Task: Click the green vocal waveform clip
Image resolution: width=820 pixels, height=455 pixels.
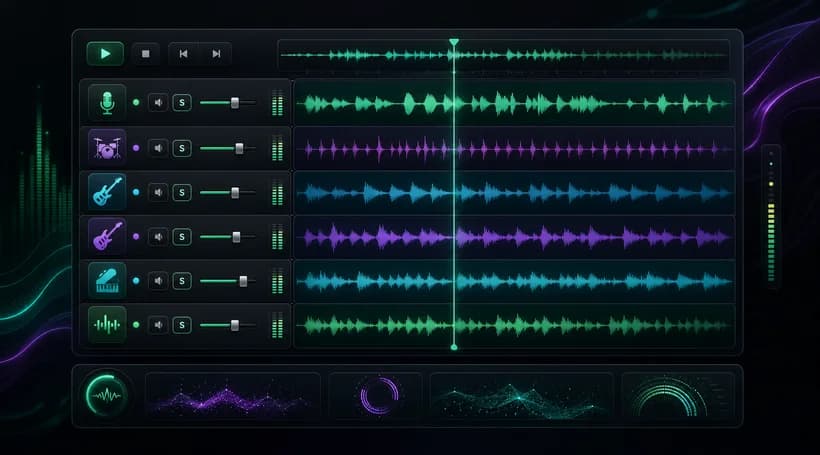Action: (x=515, y=103)
